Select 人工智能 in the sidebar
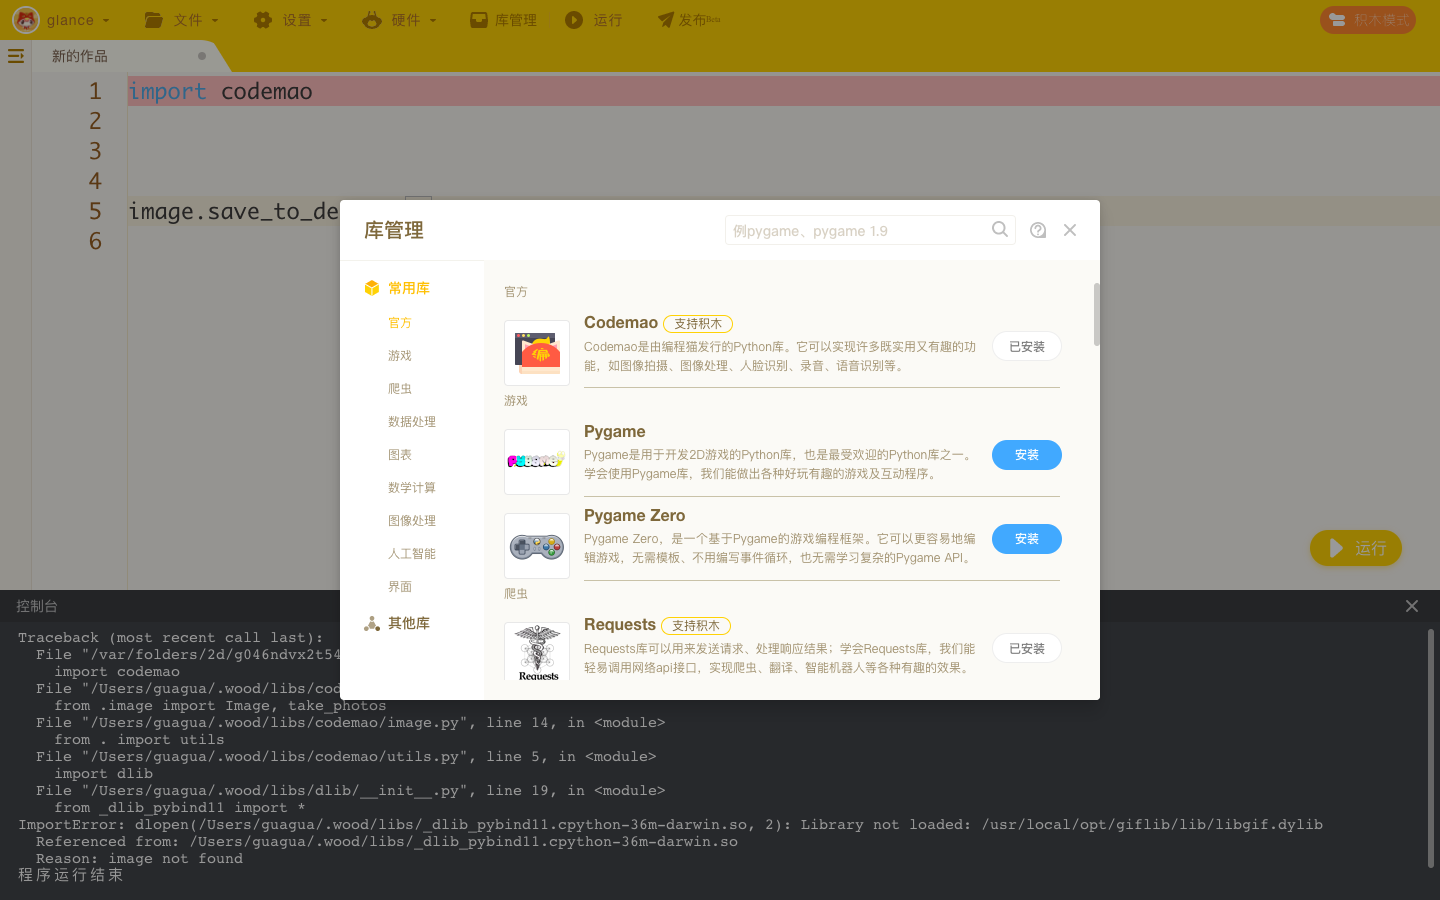The image size is (1440, 900). (412, 554)
